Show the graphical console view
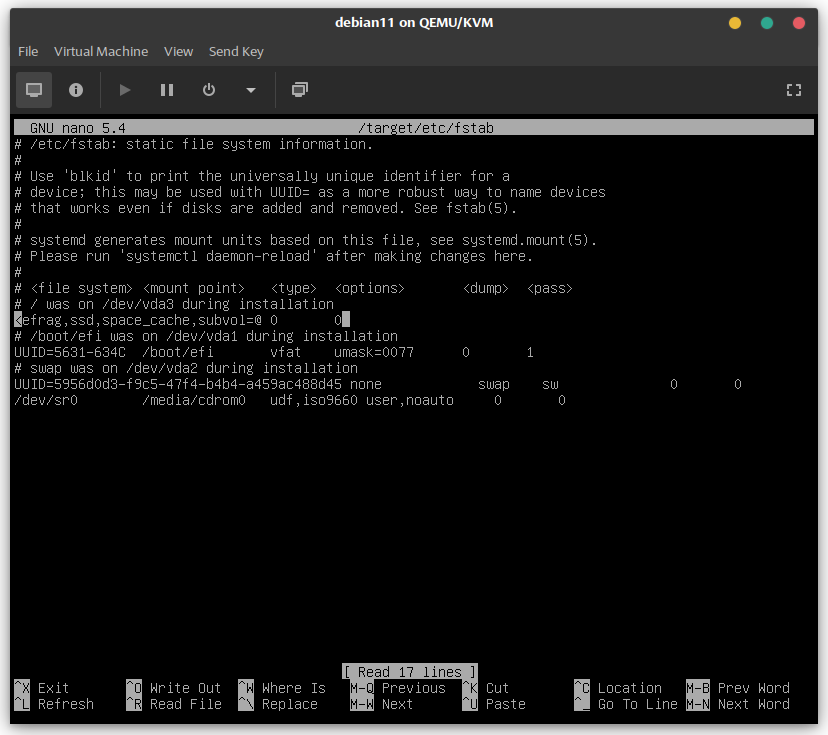 (34, 90)
